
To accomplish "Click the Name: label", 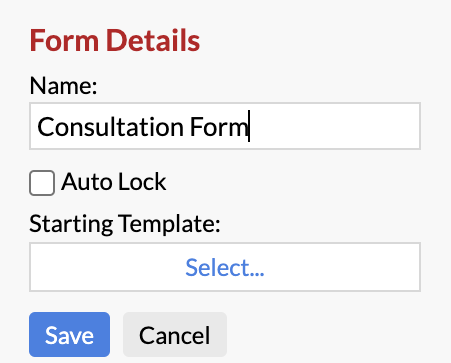I will point(63,86).
